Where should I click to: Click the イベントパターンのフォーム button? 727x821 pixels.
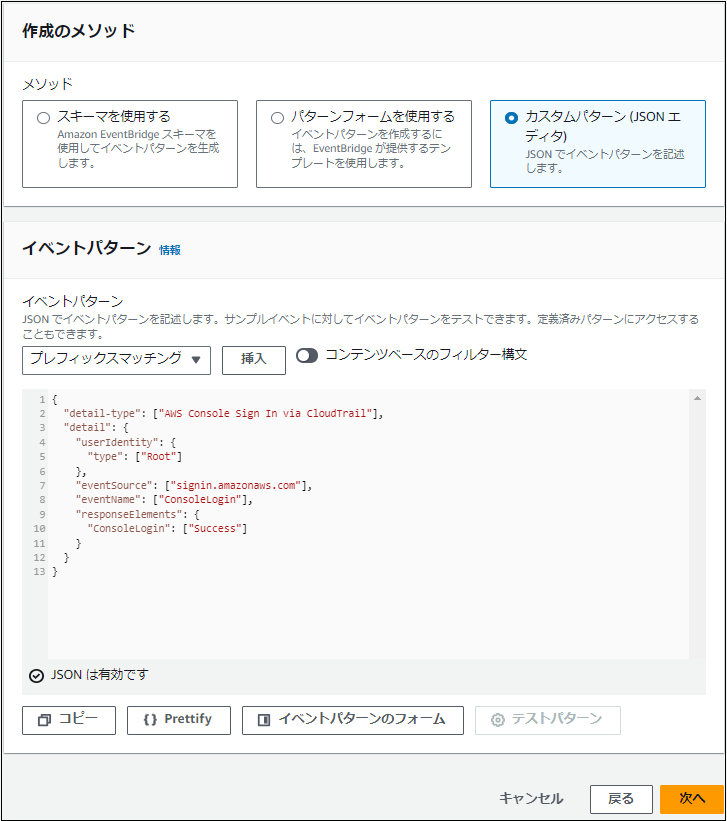(353, 720)
